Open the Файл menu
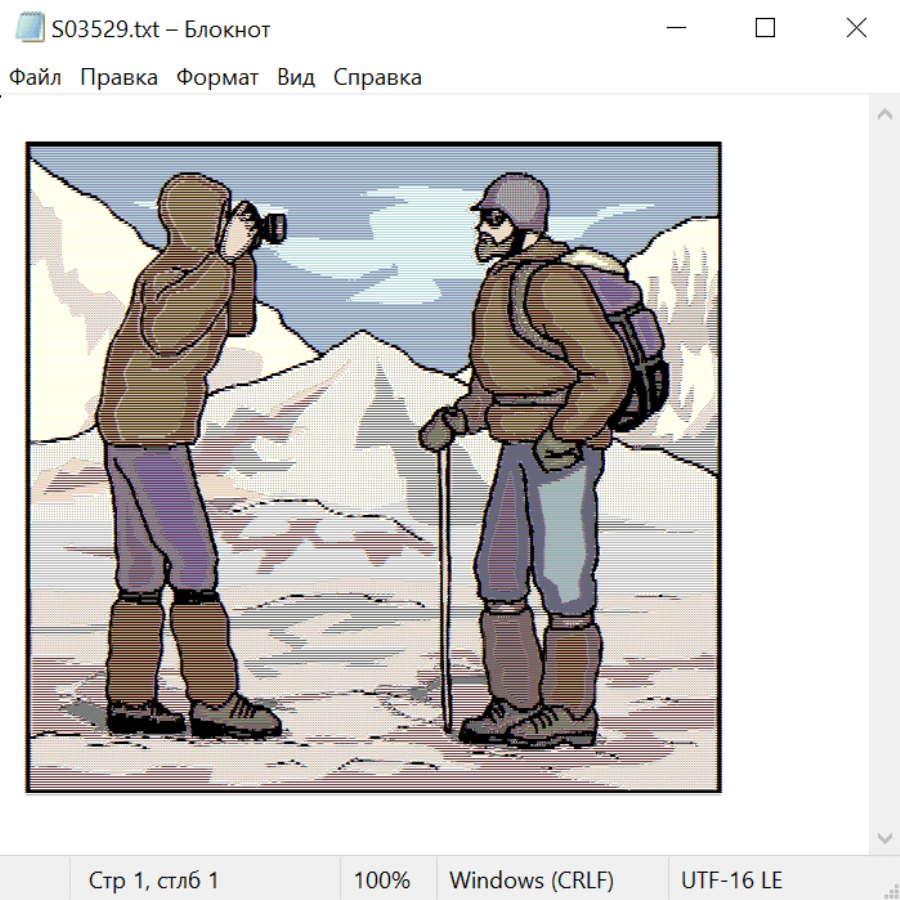 [x=36, y=78]
